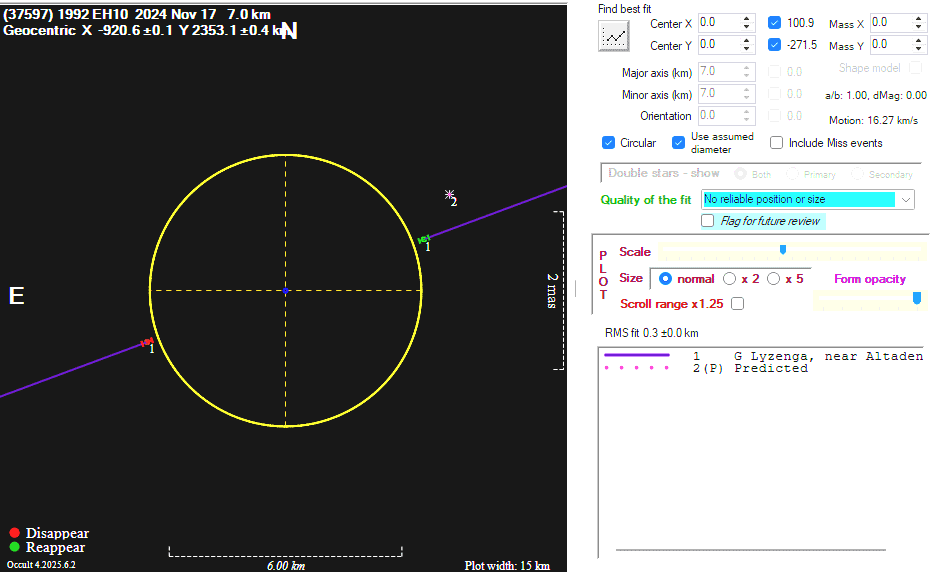Check Flag for future review
Screen dimensions: 942x574
point(708,221)
